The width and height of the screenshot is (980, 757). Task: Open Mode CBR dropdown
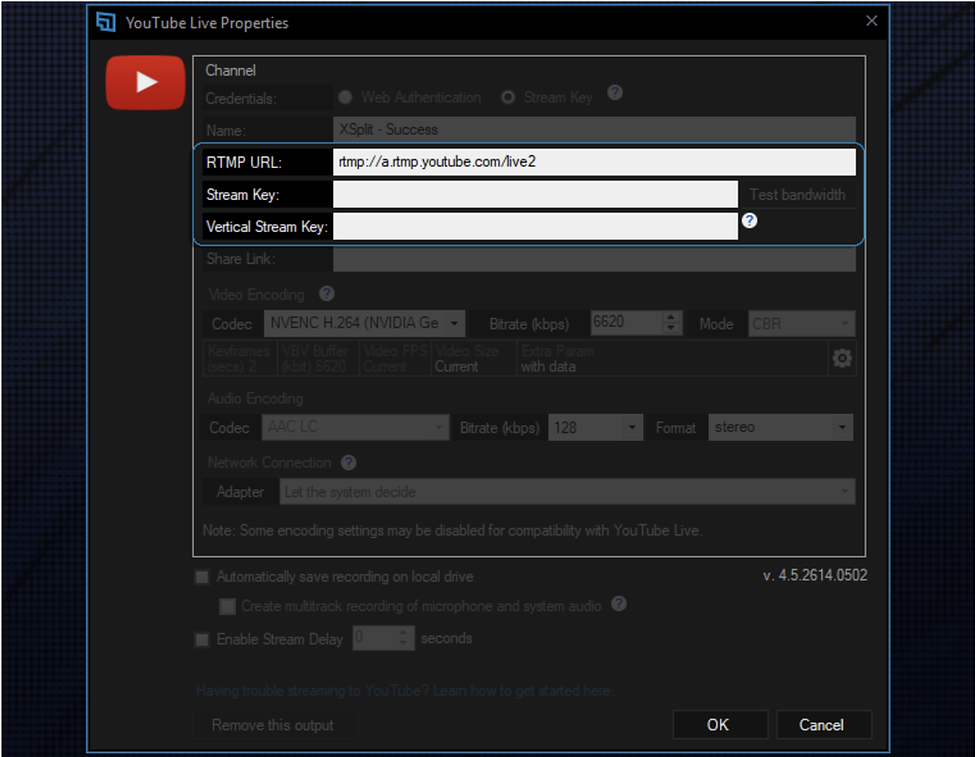801,323
